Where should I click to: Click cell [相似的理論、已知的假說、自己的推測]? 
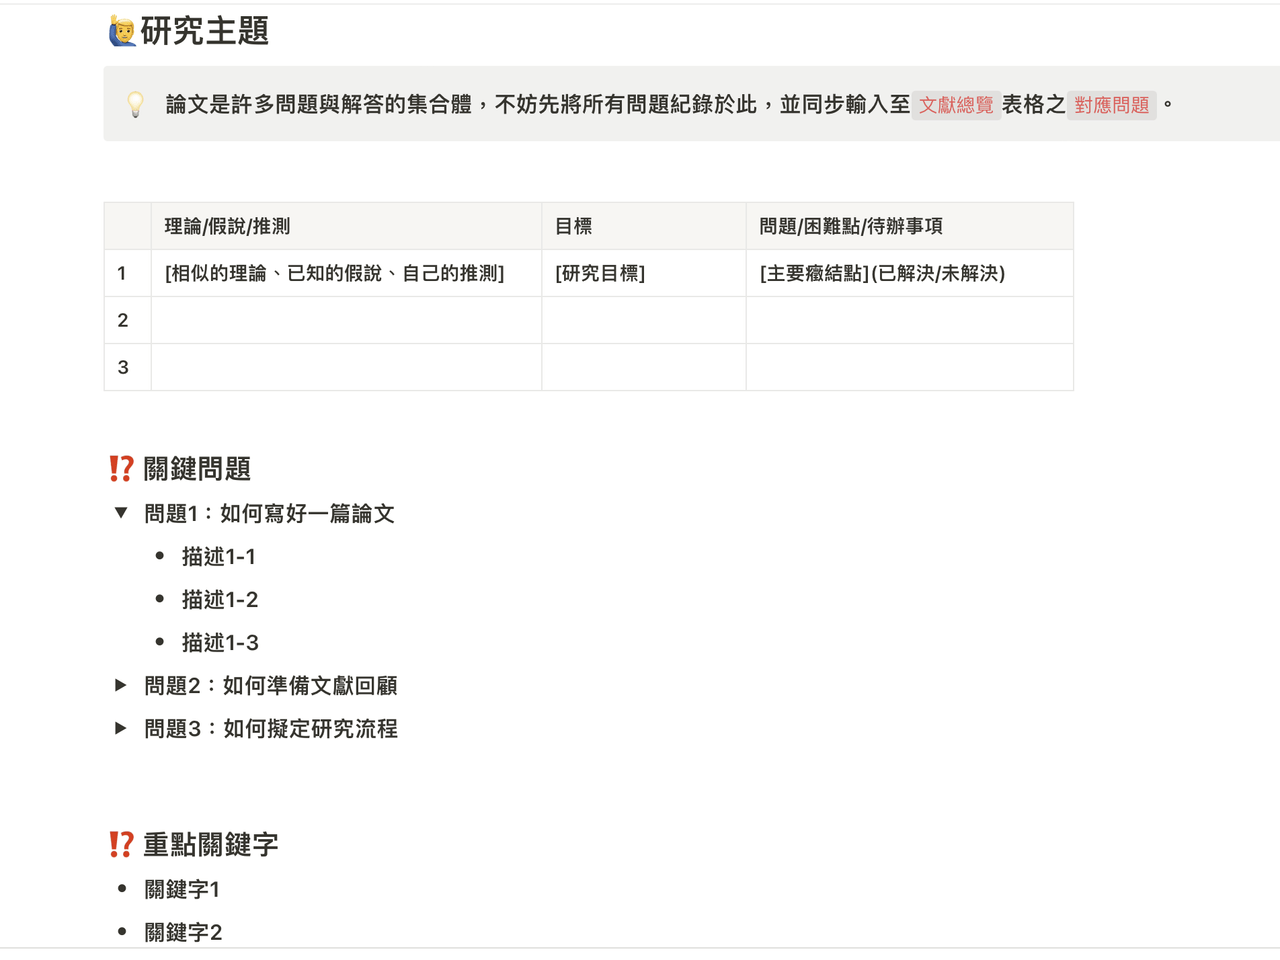(x=346, y=273)
